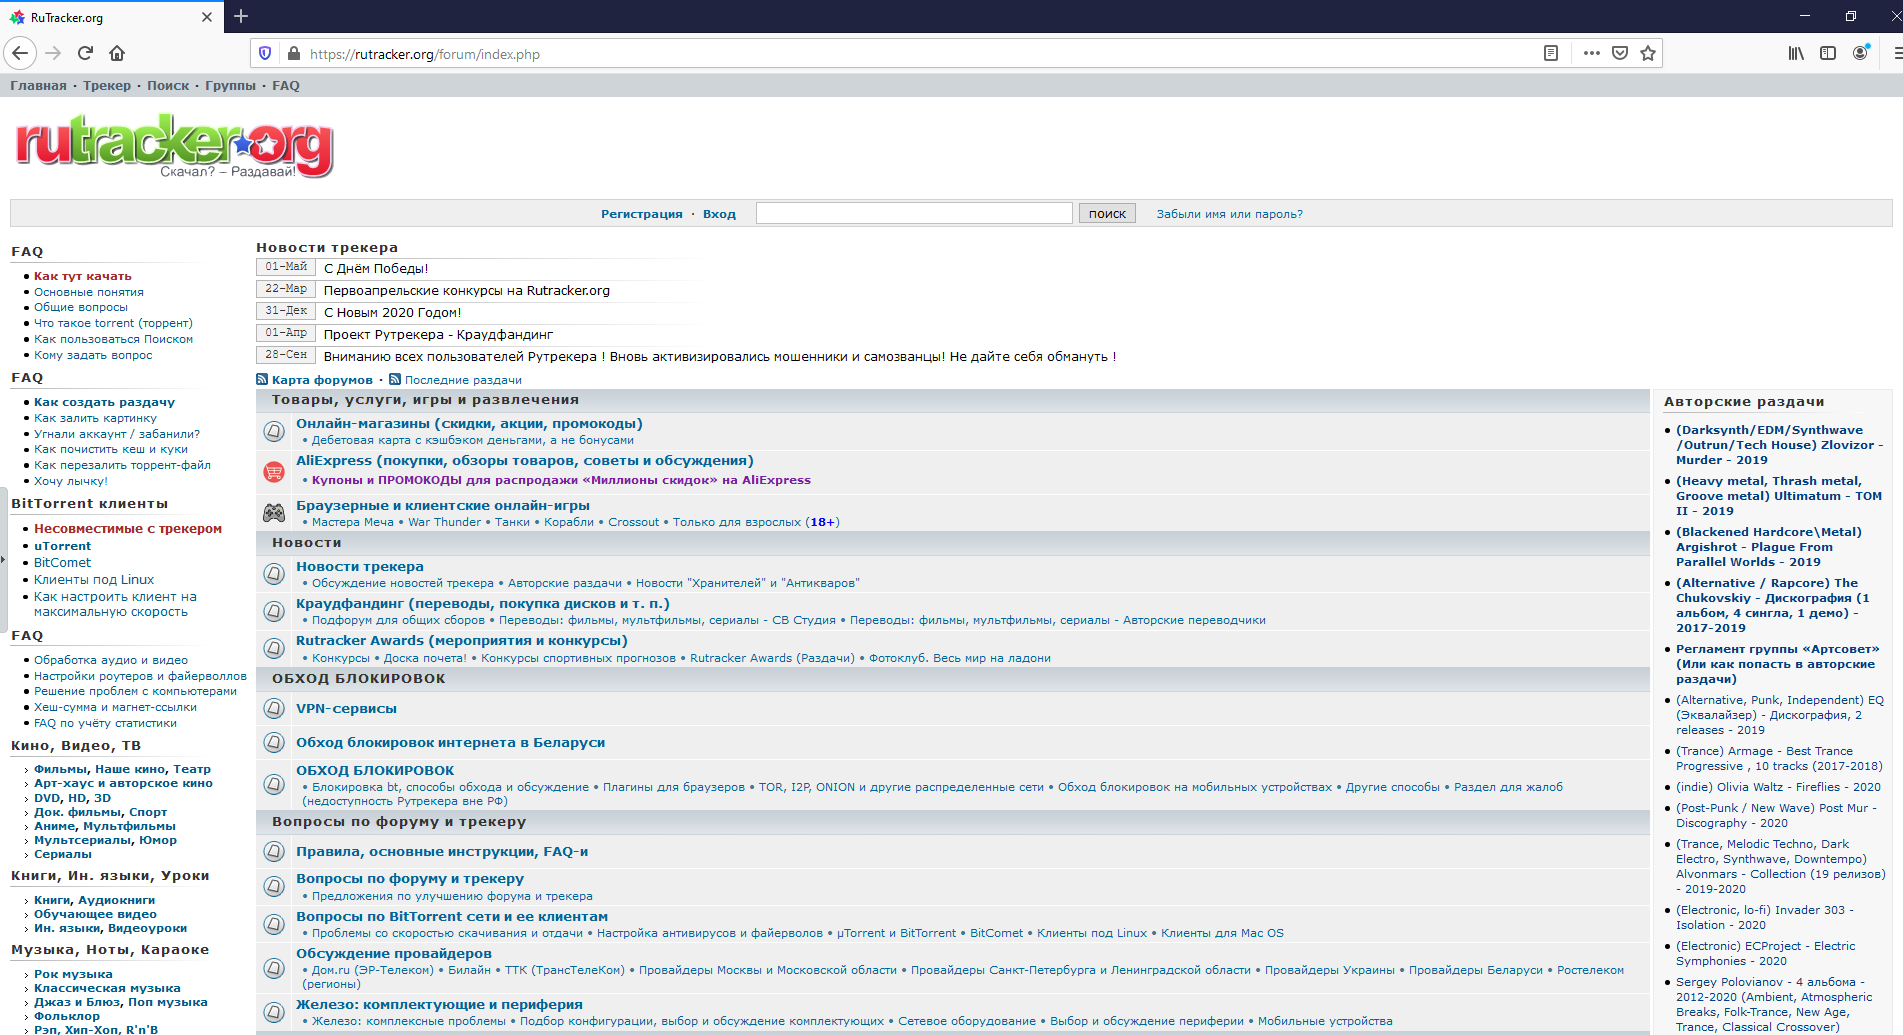Image resolution: width=1903 pixels, height=1035 pixels.
Task: Open Поиск in top menu
Action: tap(168, 85)
